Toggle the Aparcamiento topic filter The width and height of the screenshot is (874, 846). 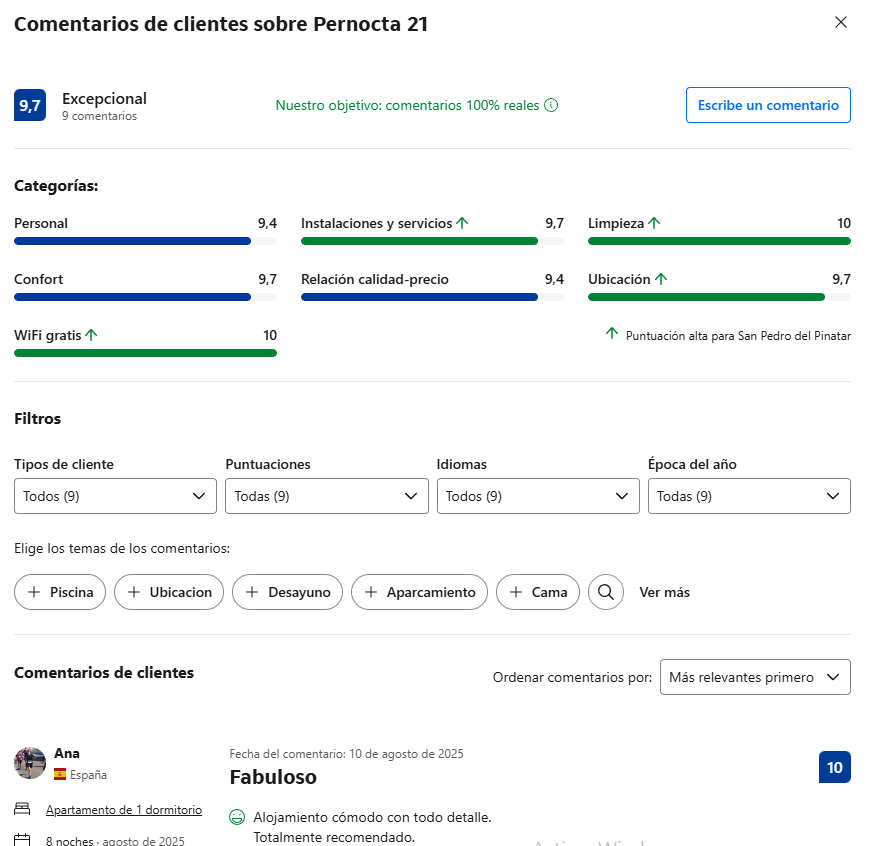[419, 592]
